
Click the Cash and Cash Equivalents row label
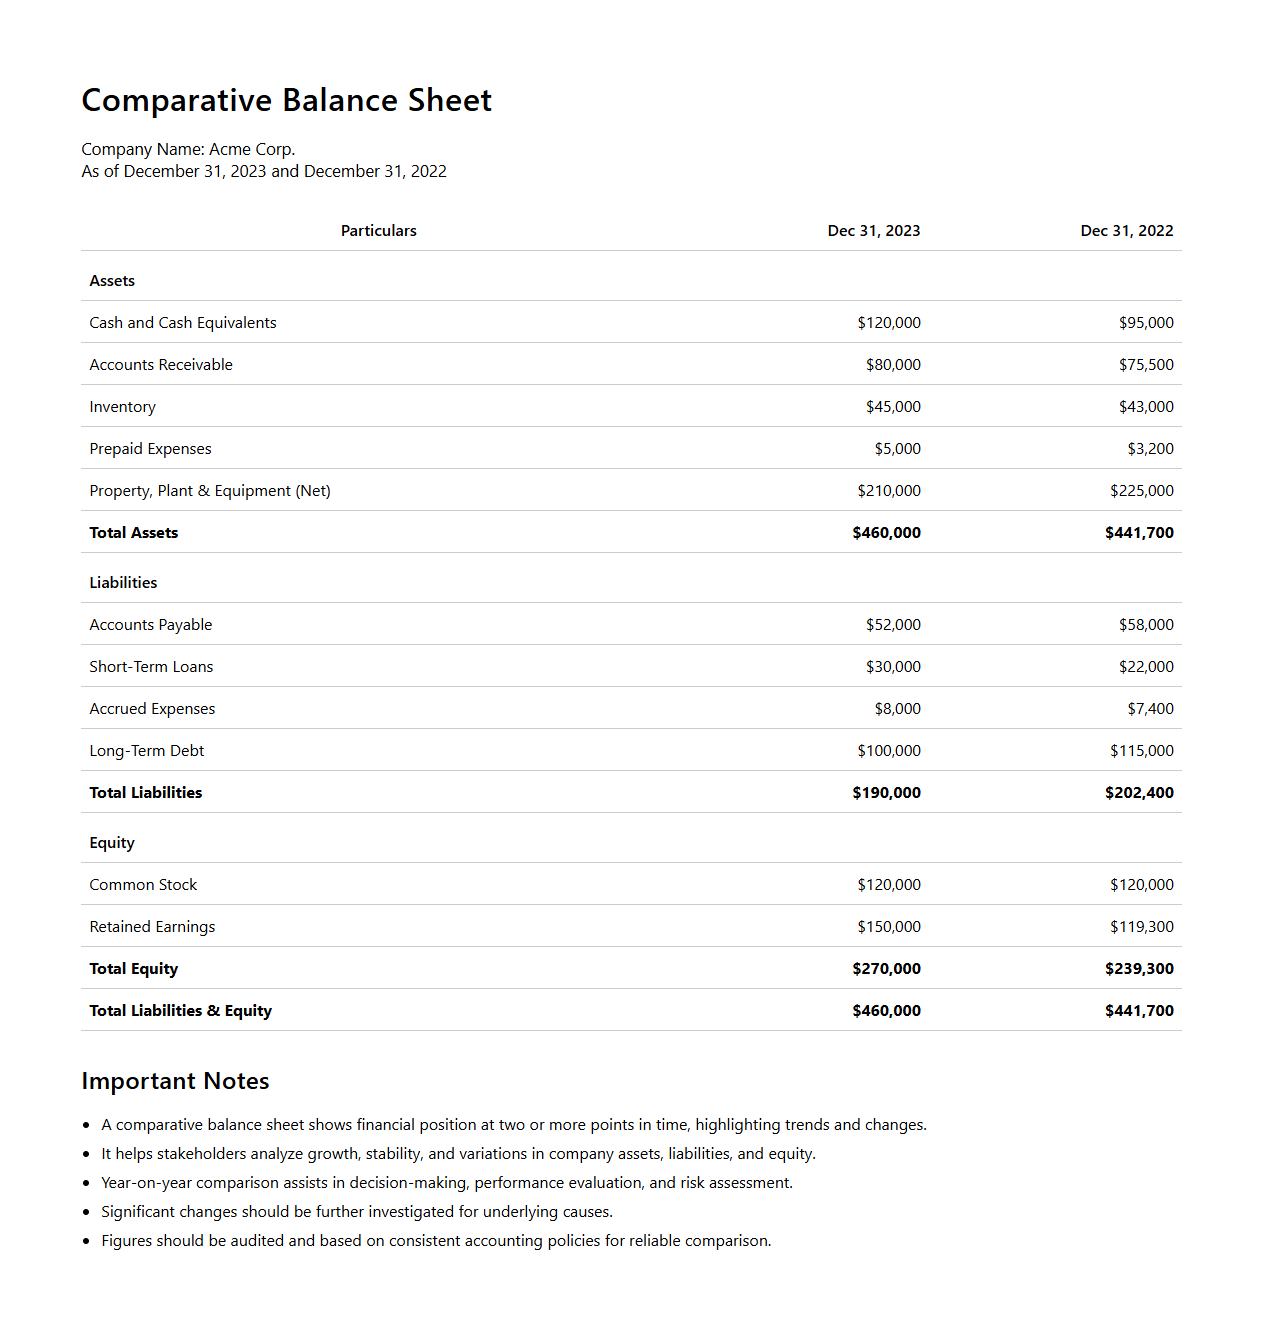[183, 323]
